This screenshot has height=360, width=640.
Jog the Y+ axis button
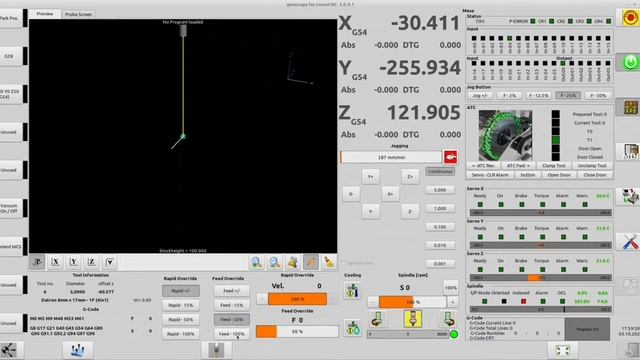tap(371, 176)
